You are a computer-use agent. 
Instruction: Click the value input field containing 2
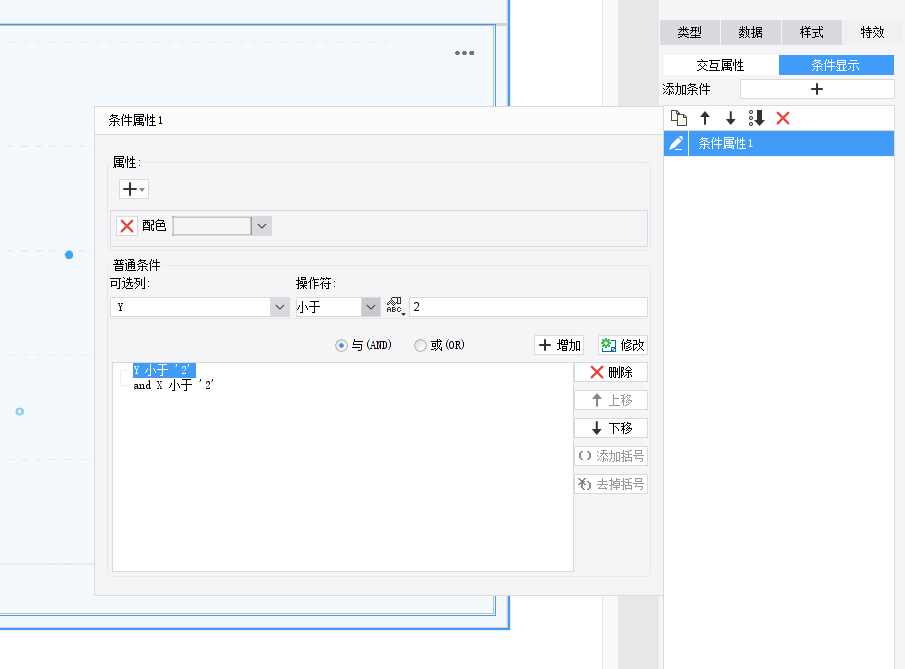tap(528, 307)
